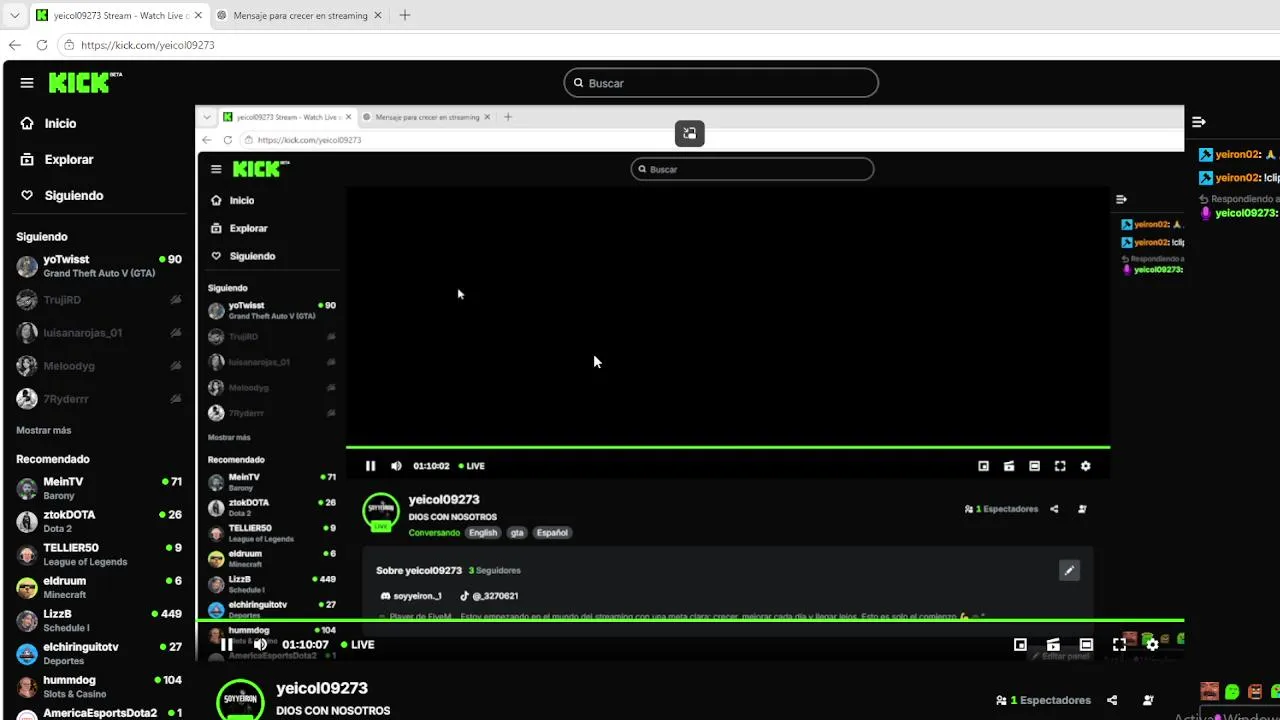Click yeicol09273 streamer avatar

240,699
